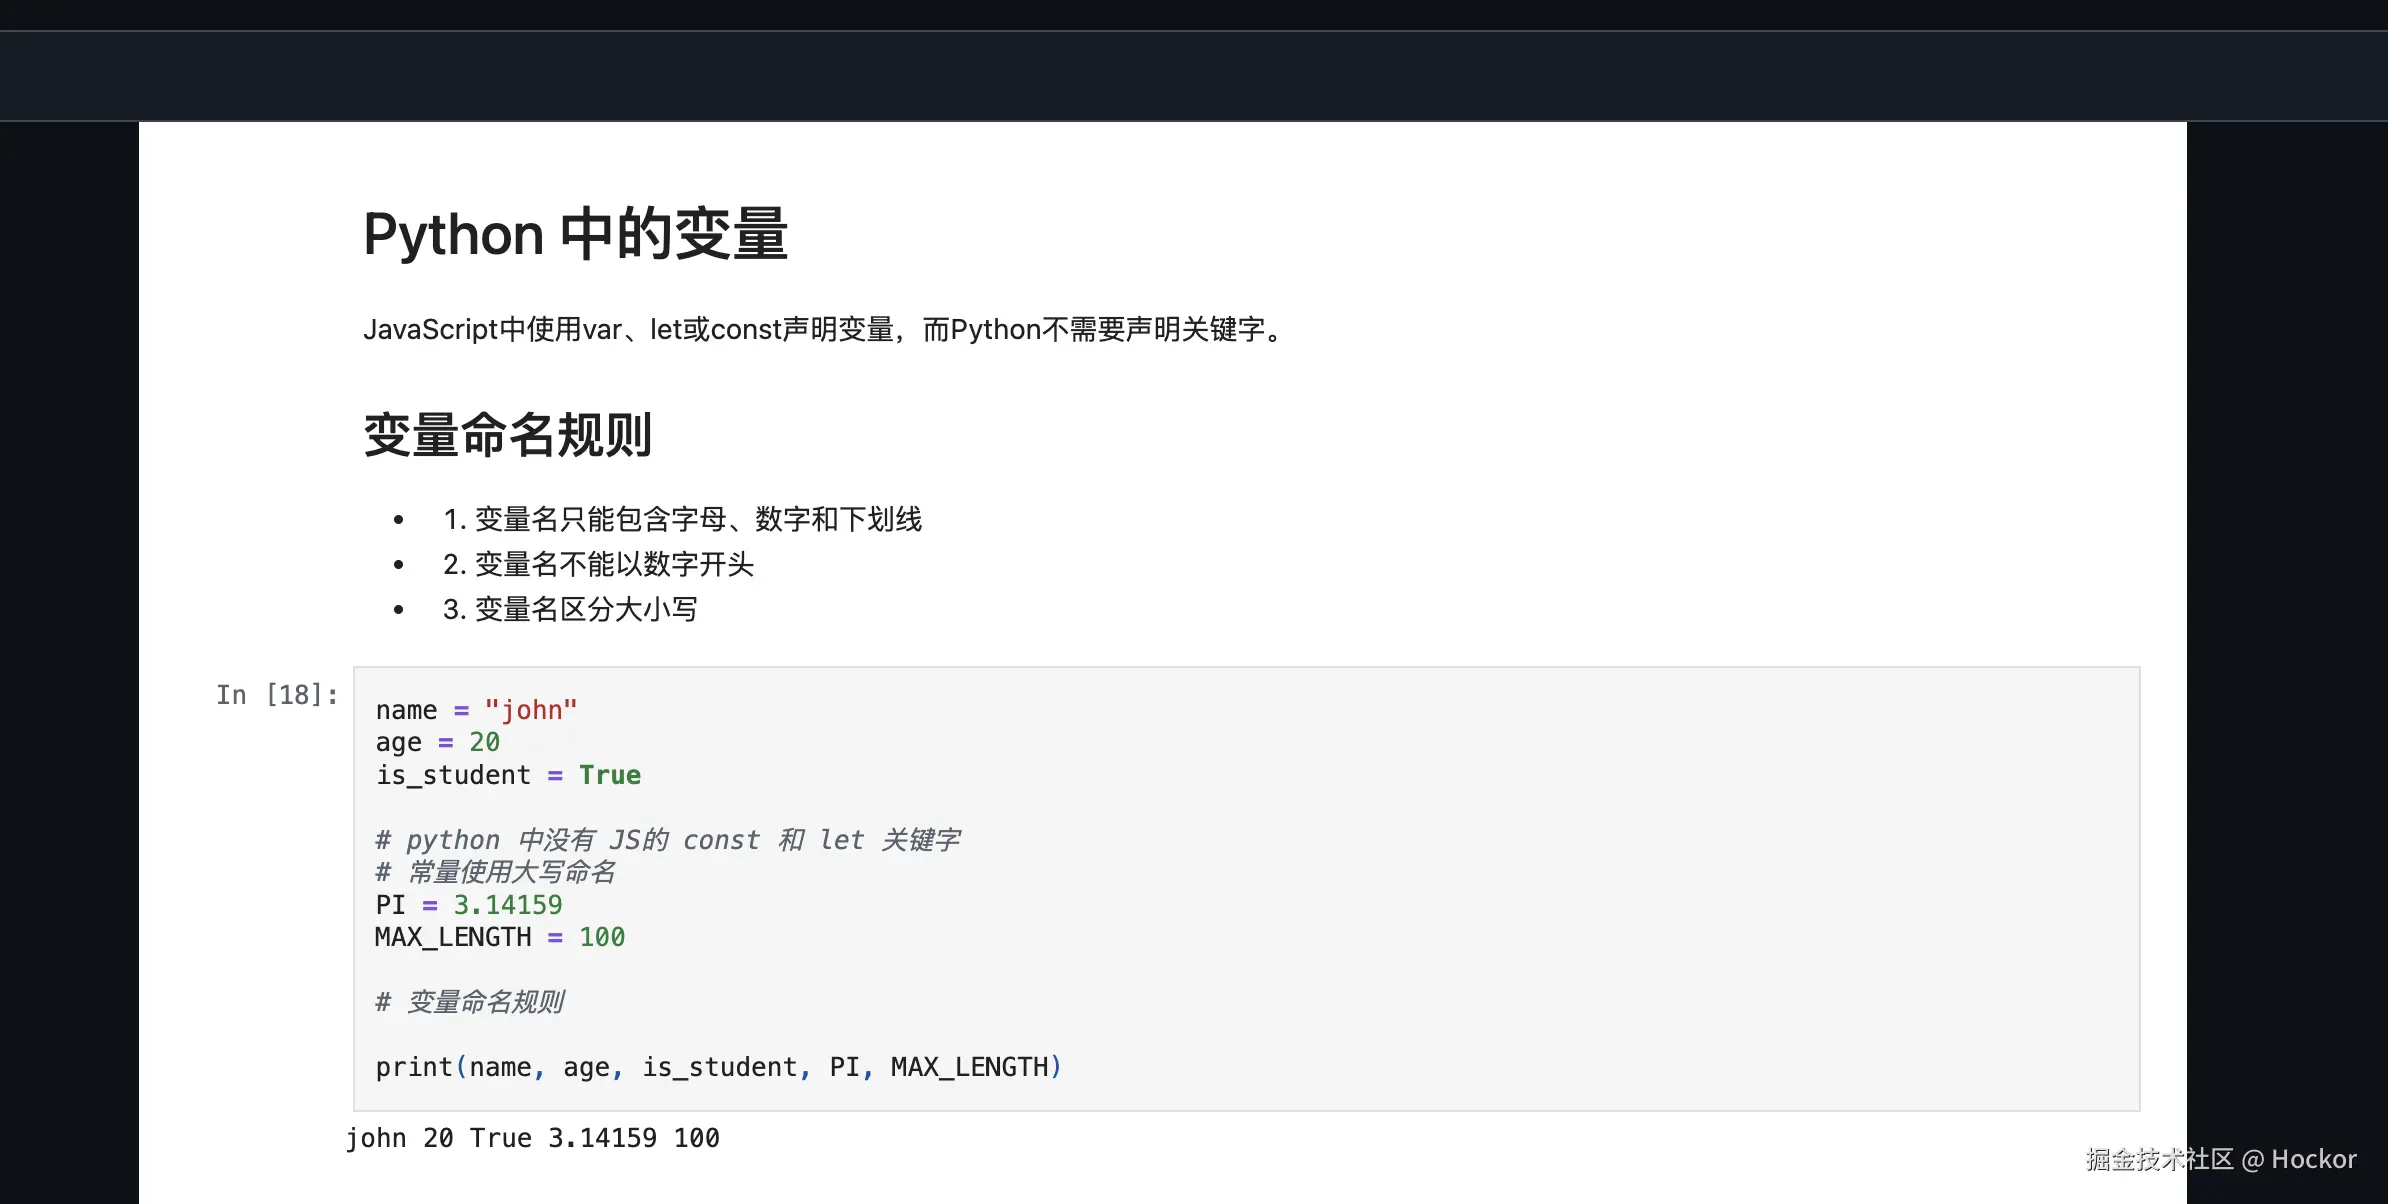The height and width of the screenshot is (1204, 2388).
Task: Click the '掘金技术社区 @ Hockor' watermark
Action: coord(2220,1159)
